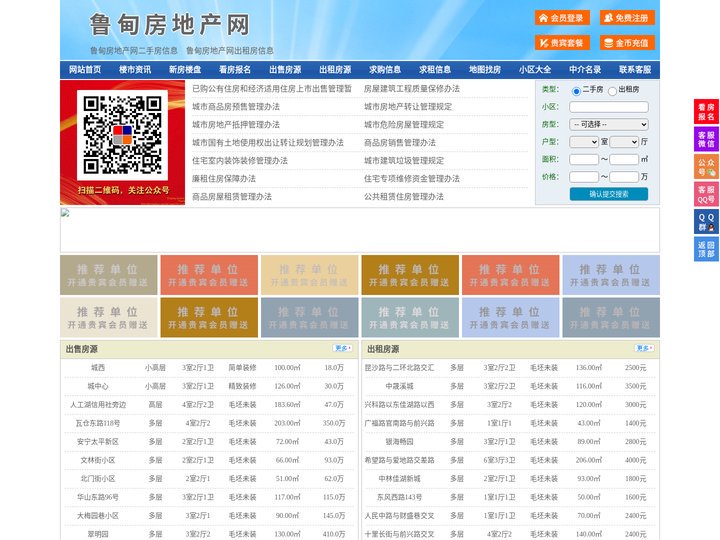The image size is (720, 540).
Task: Click the 会员登录 button
Action: pyautogui.click(x=562, y=18)
